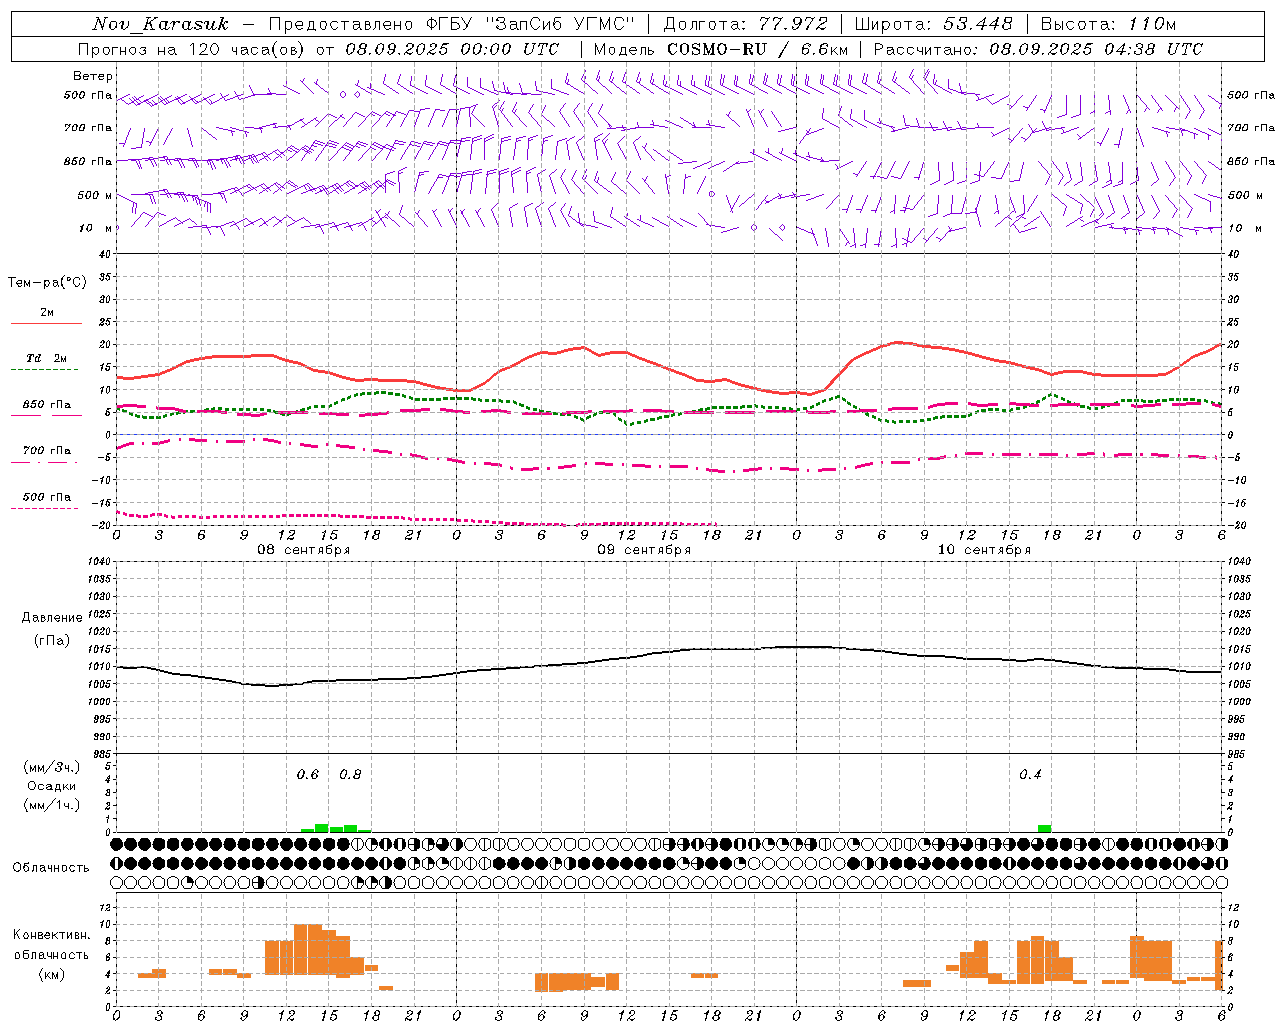Click the longitude value "Долгота: 77.972"

(746, 24)
